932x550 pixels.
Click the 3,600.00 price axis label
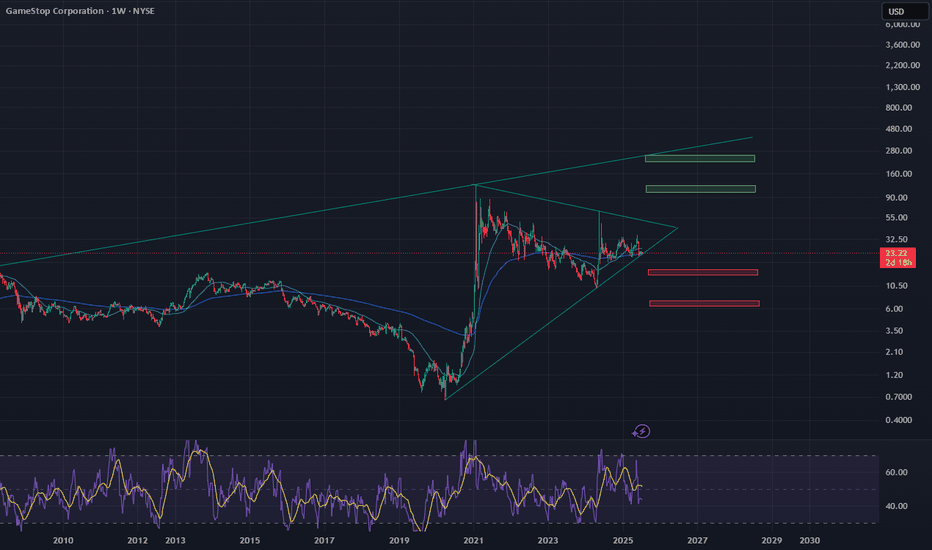click(x=902, y=45)
